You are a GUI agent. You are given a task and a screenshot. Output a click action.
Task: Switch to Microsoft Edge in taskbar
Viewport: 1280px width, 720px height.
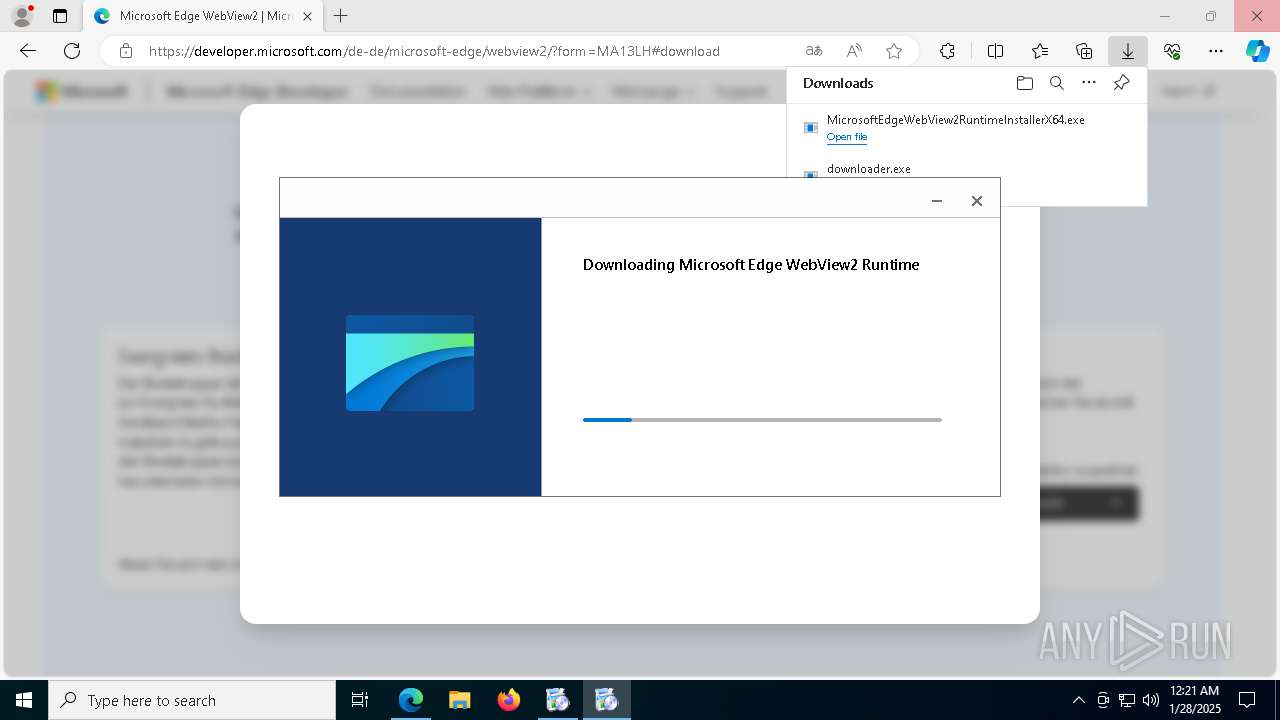(411, 700)
